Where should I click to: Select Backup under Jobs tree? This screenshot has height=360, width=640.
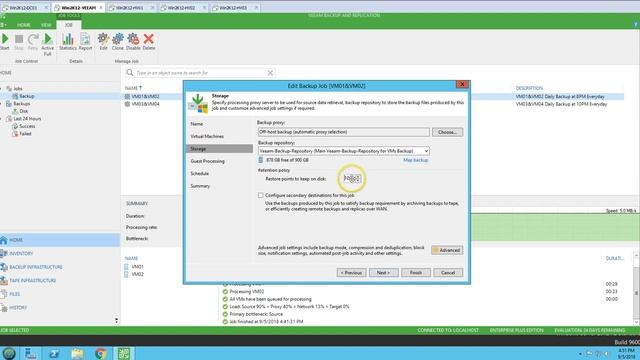point(27,96)
